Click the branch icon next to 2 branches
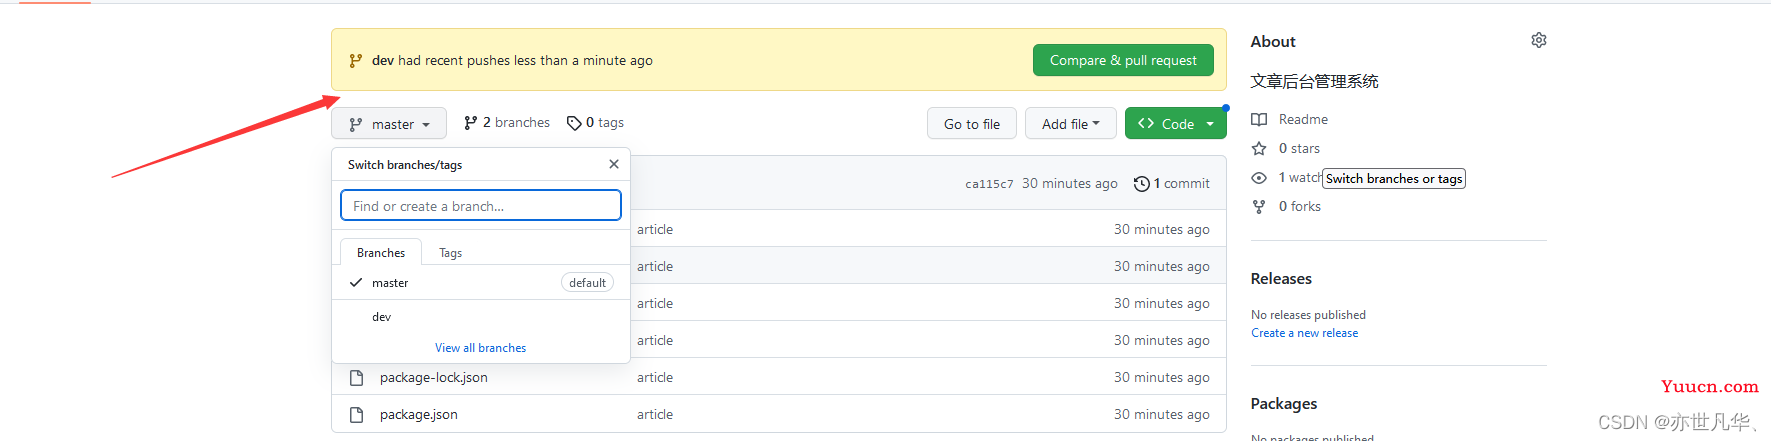The image size is (1771, 441). tap(470, 122)
